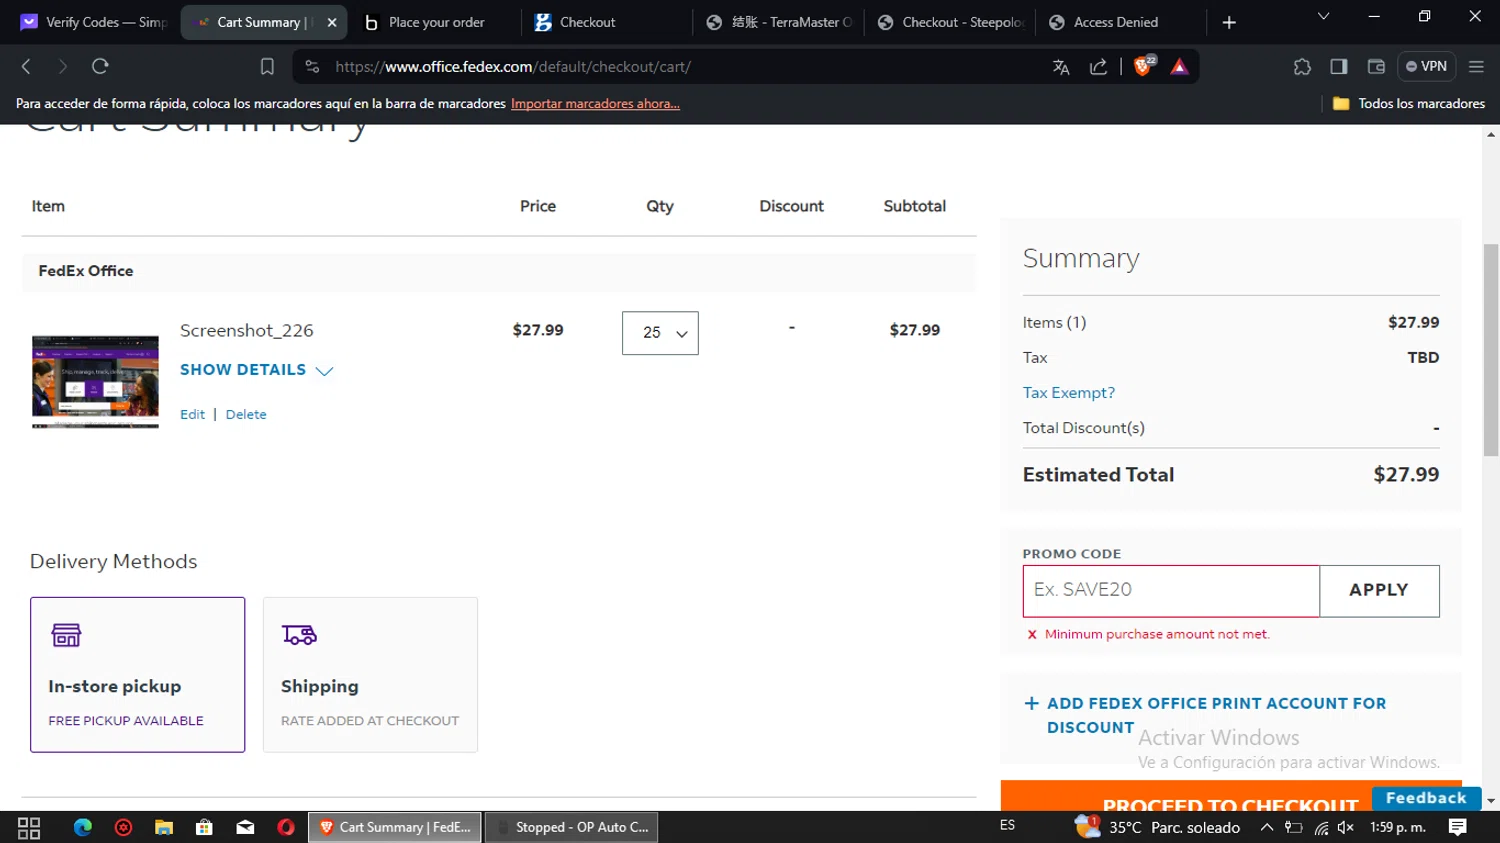Click the Screenshot_226 item thumbnail

coord(95,381)
